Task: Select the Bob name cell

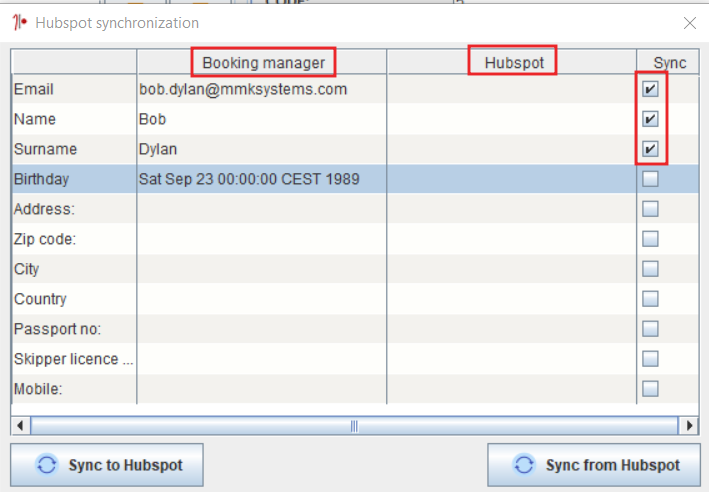Action: 262,119
